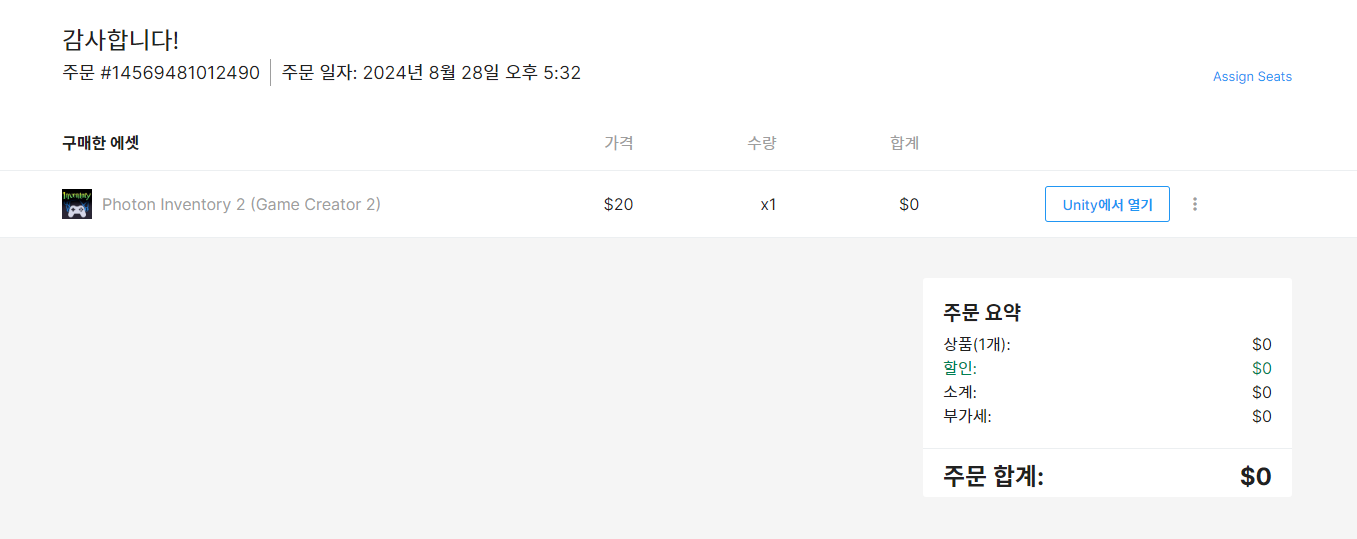Click the 감사합니다! heading
The image size is (1357, 539).
tap(120, 41)
